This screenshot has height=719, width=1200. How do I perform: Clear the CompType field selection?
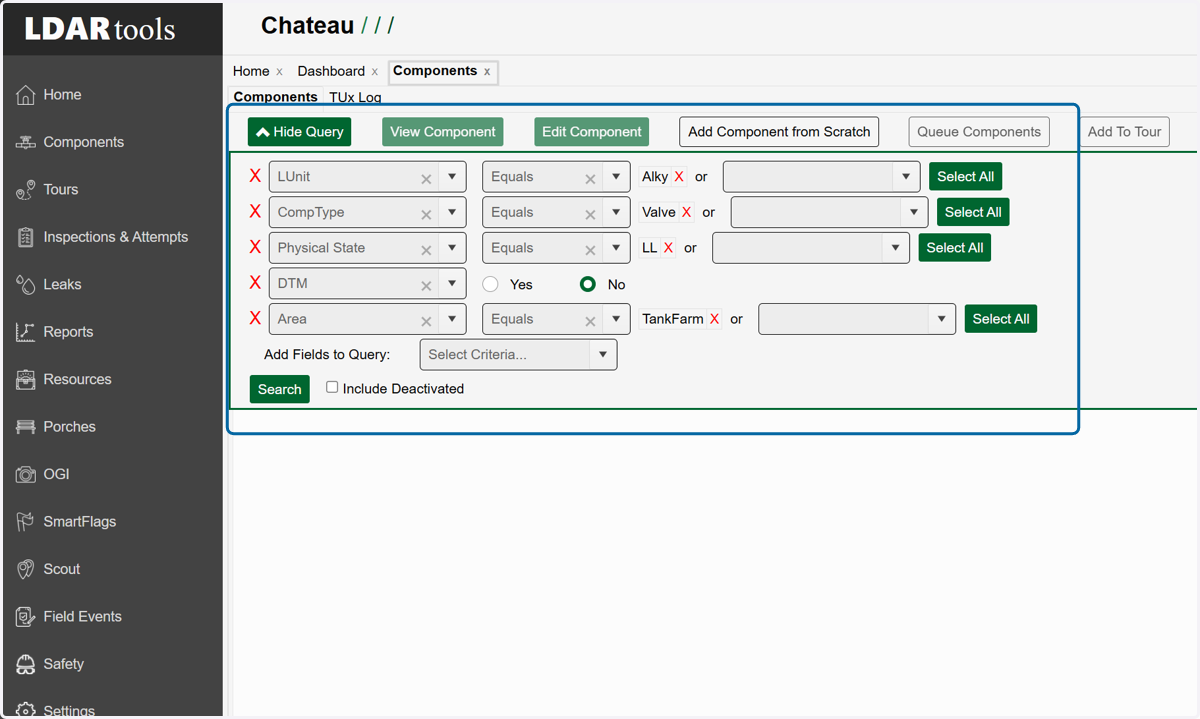(426, 214)
